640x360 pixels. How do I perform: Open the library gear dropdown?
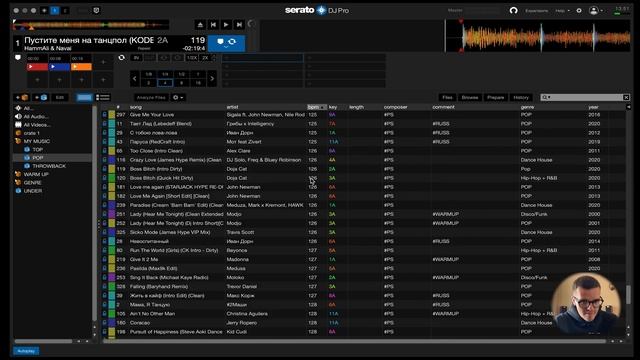[178, 98]
